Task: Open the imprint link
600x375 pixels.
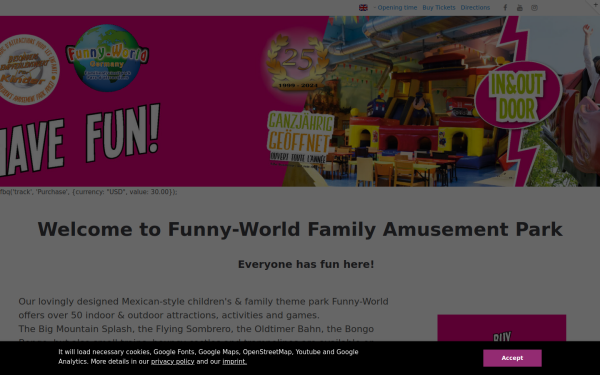Action: tap(235, 362)
